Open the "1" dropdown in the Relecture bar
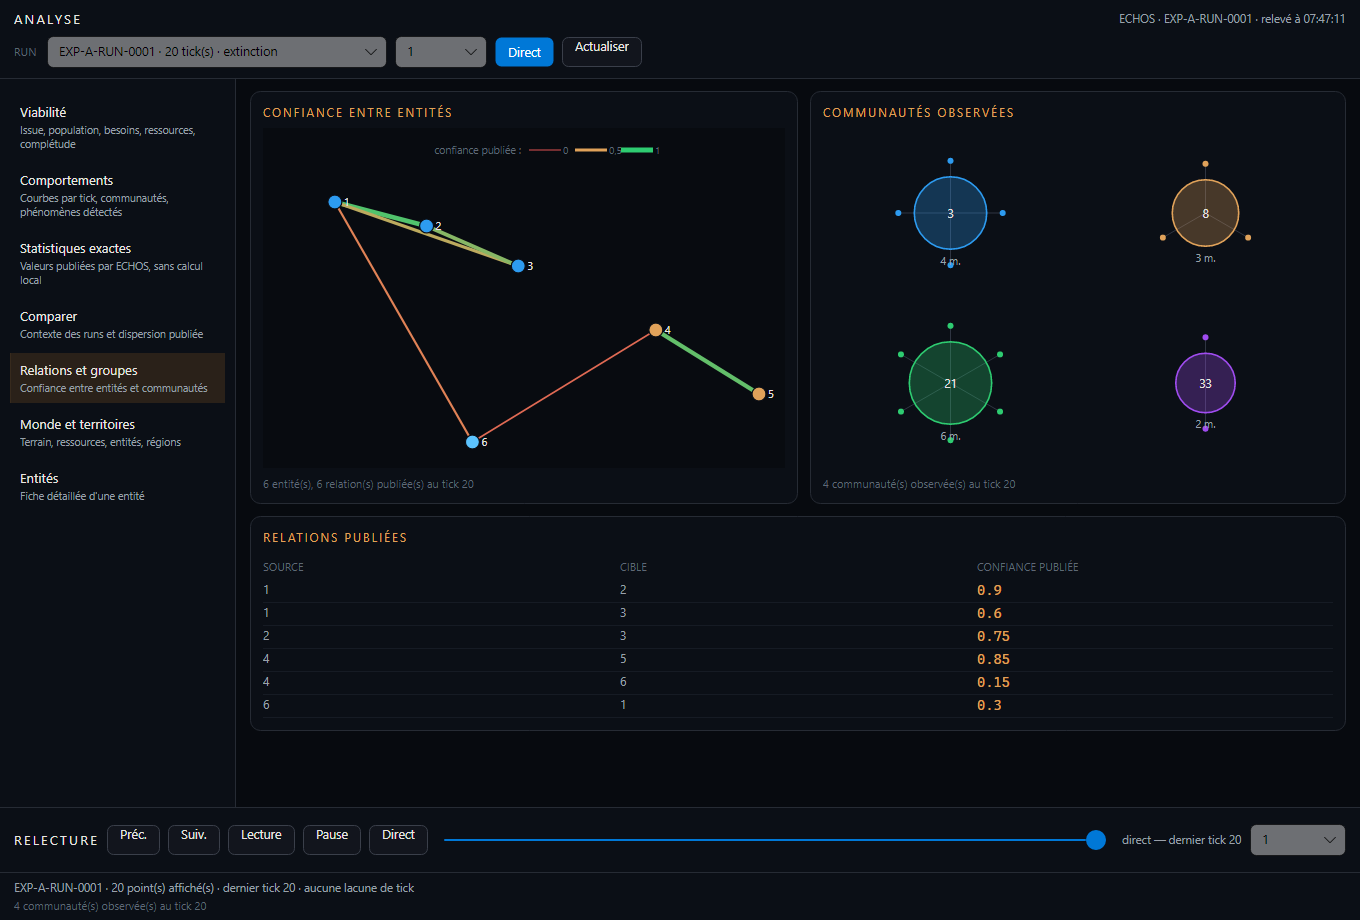Image resolution: width=1360 pixels, height=920 pixels. coord(1298,840)
